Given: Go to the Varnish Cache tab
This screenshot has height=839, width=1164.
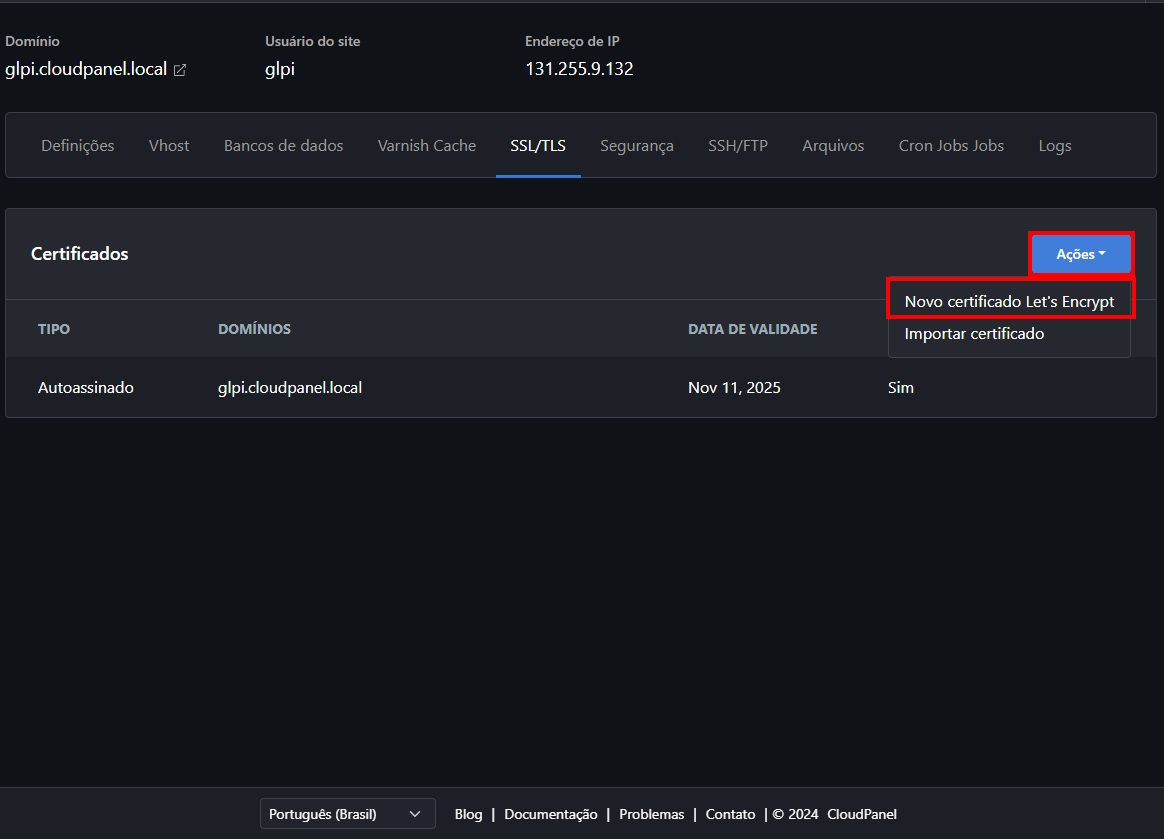Looking at the screenshot, I should tap(427, 146).
